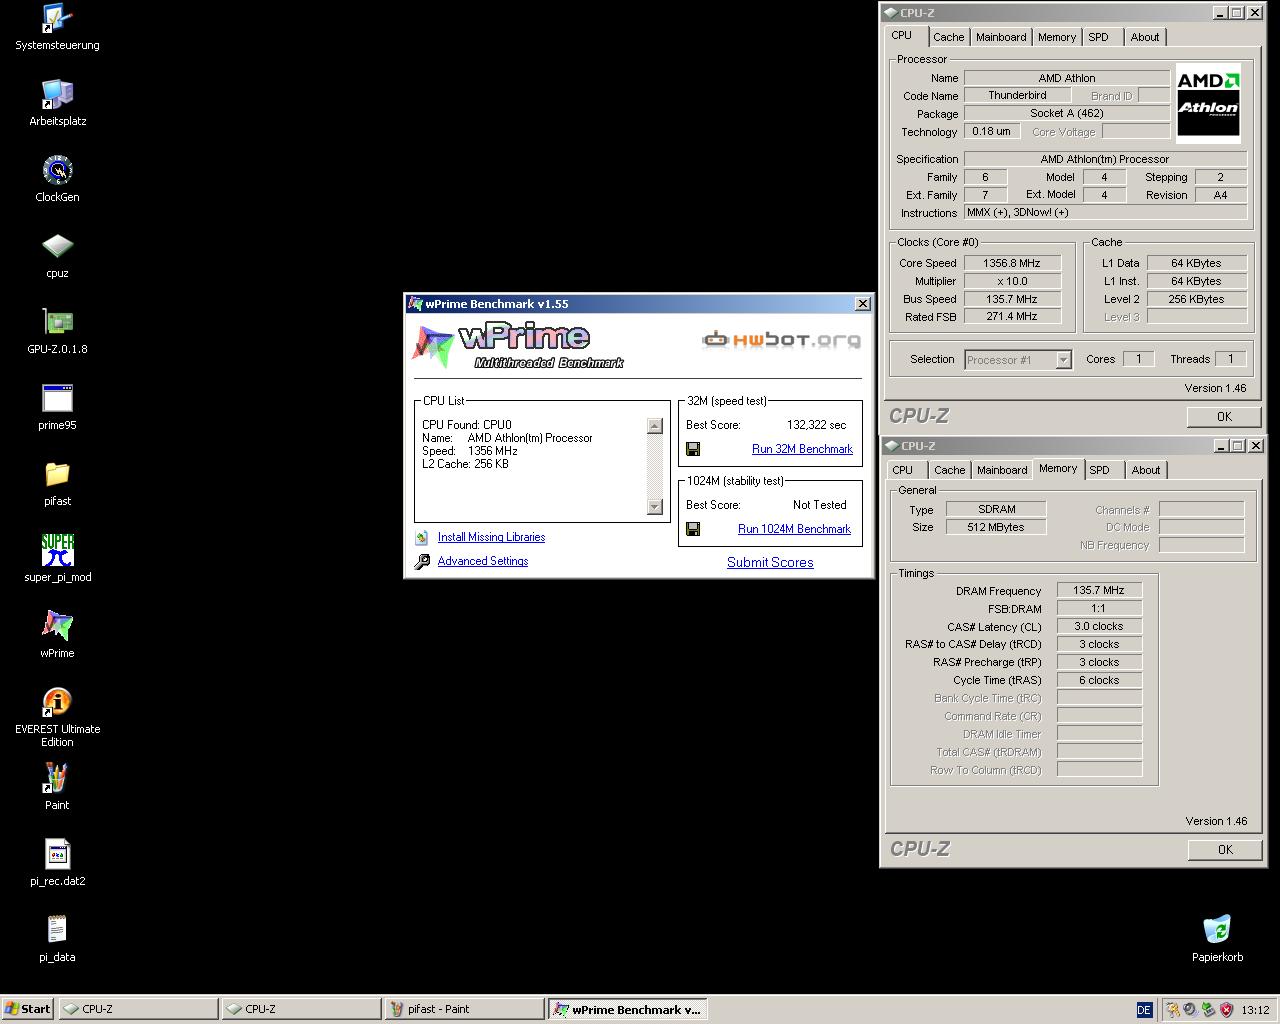
Task: Click the 132,322 sec best score text
Action: coord(816,425)
